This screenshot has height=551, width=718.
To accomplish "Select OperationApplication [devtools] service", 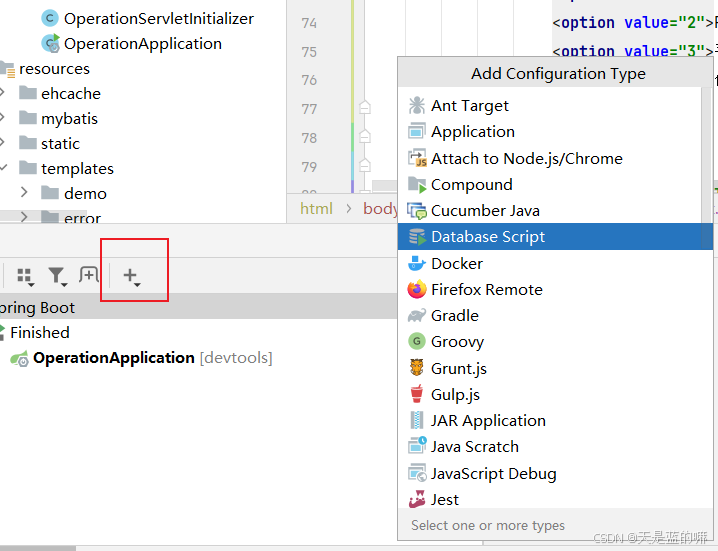I will coord(152,358).
